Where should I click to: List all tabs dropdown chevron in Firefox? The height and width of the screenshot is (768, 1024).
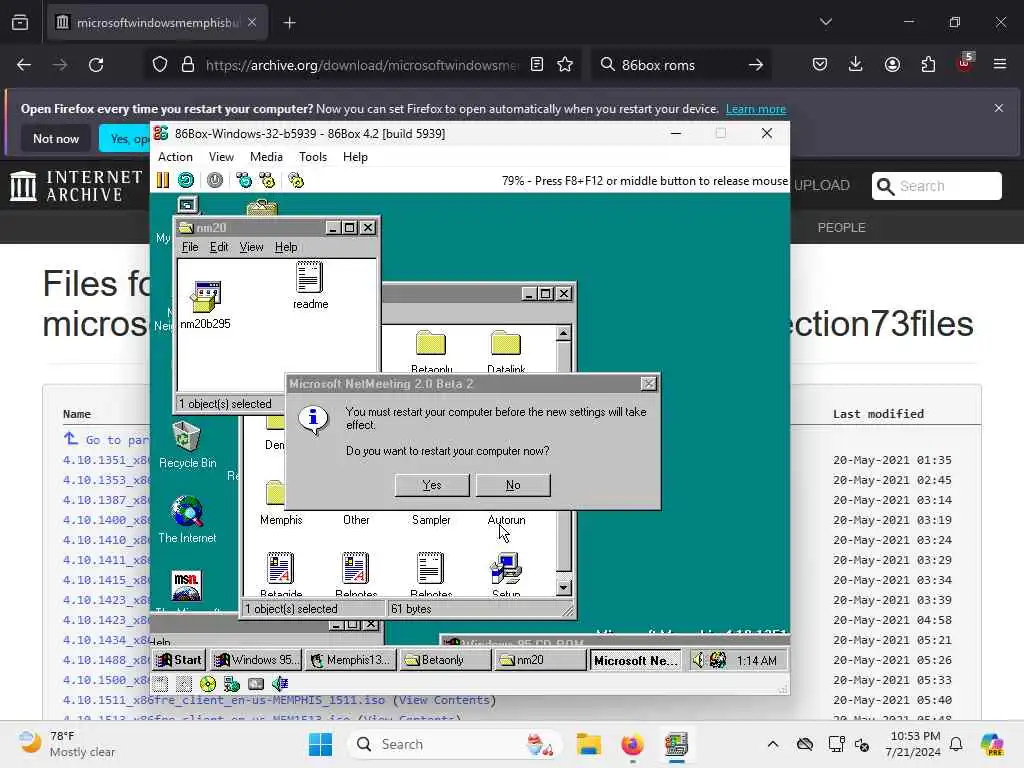[826, 22]
